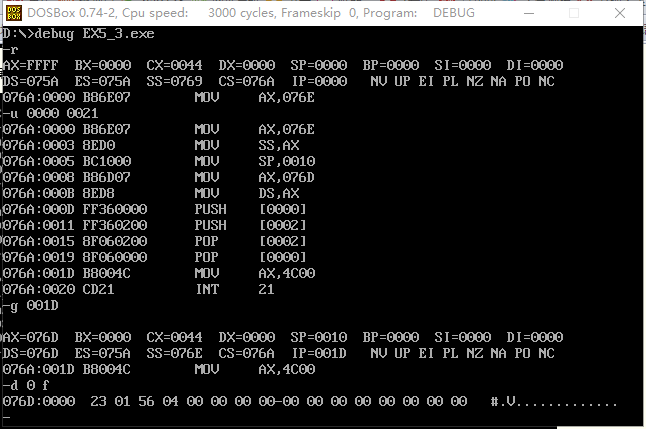Image resolution: width=646 pixels, height=429 pixels.
Task: Close the DOSBox window
Action: coord(620,13)
